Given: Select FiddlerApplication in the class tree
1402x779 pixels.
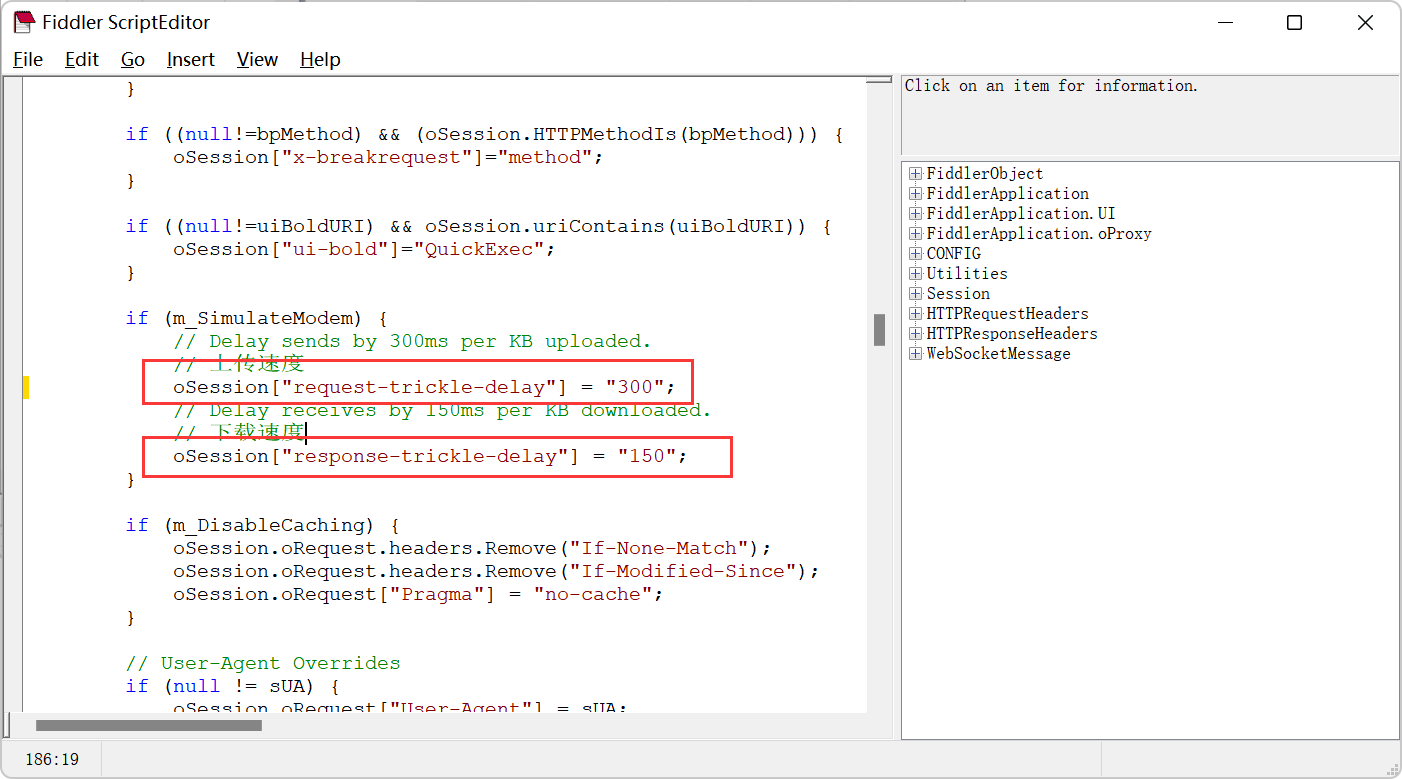Looking at the screenshot, I should pyautogui.click(x=1008, y=194).
